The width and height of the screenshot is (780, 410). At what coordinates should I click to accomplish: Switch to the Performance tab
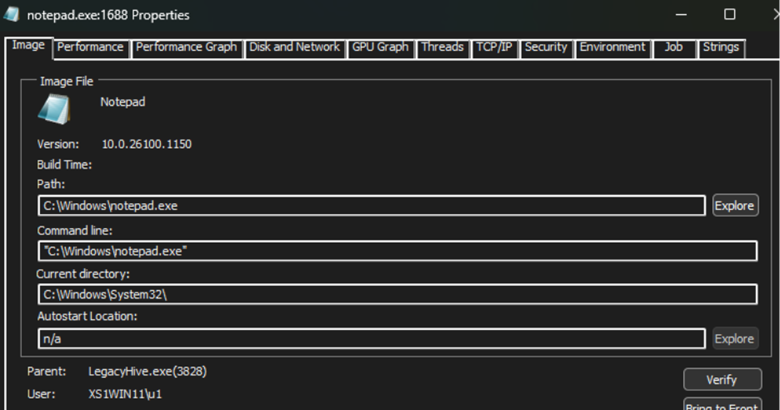(90, 48)
